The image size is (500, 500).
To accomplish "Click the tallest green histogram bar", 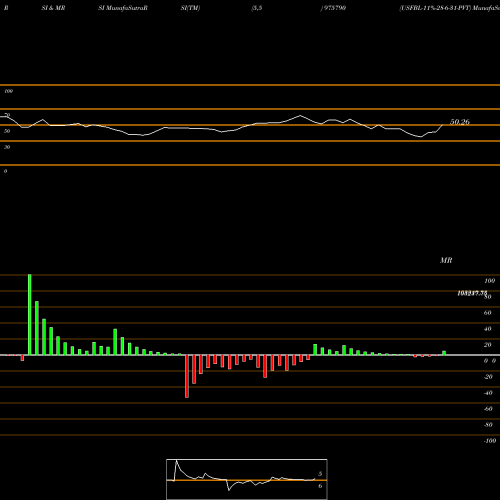I will pos(30,315).
